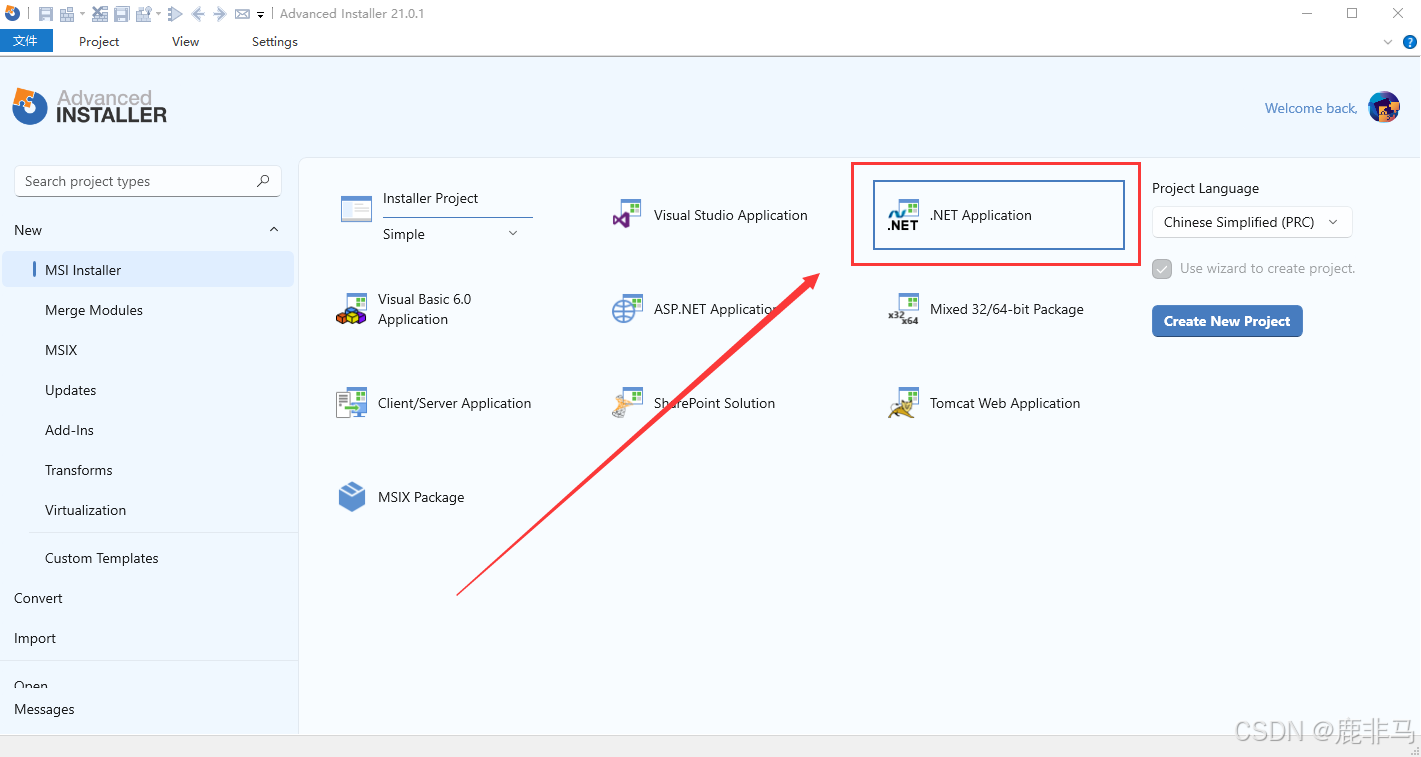The height and width of the screenshot is (757, 1421).
Task: Click the Cancel build icon with X
Action: [x=100, y=14]
